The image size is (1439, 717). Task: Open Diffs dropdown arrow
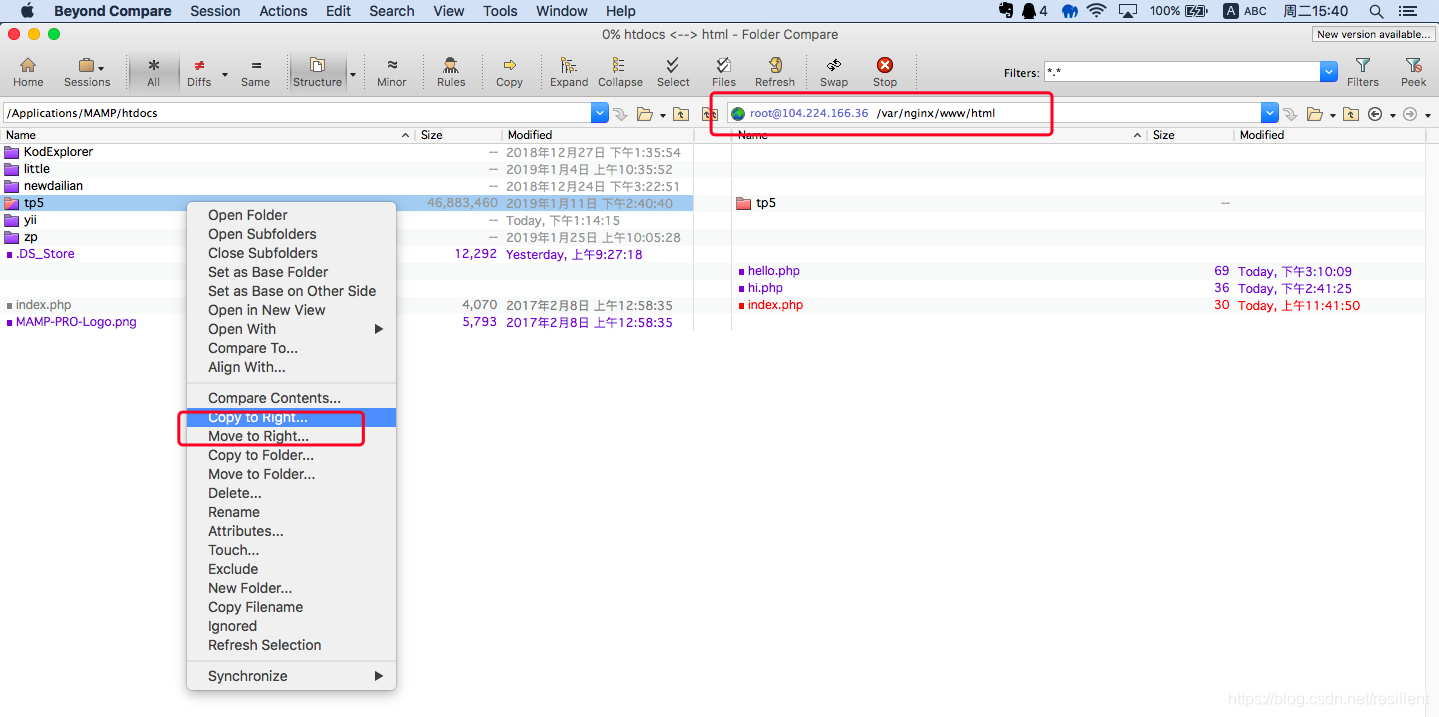point(224,74)
